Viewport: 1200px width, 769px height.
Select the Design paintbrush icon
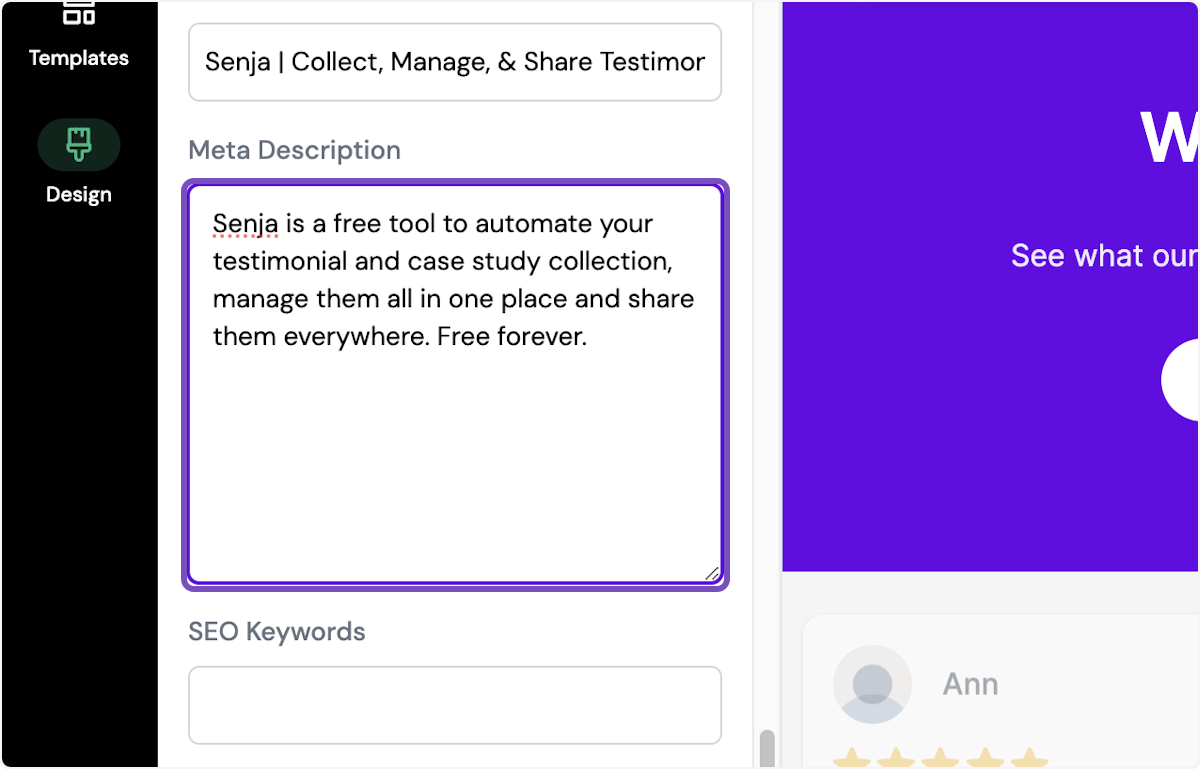(x=78, y=144)
